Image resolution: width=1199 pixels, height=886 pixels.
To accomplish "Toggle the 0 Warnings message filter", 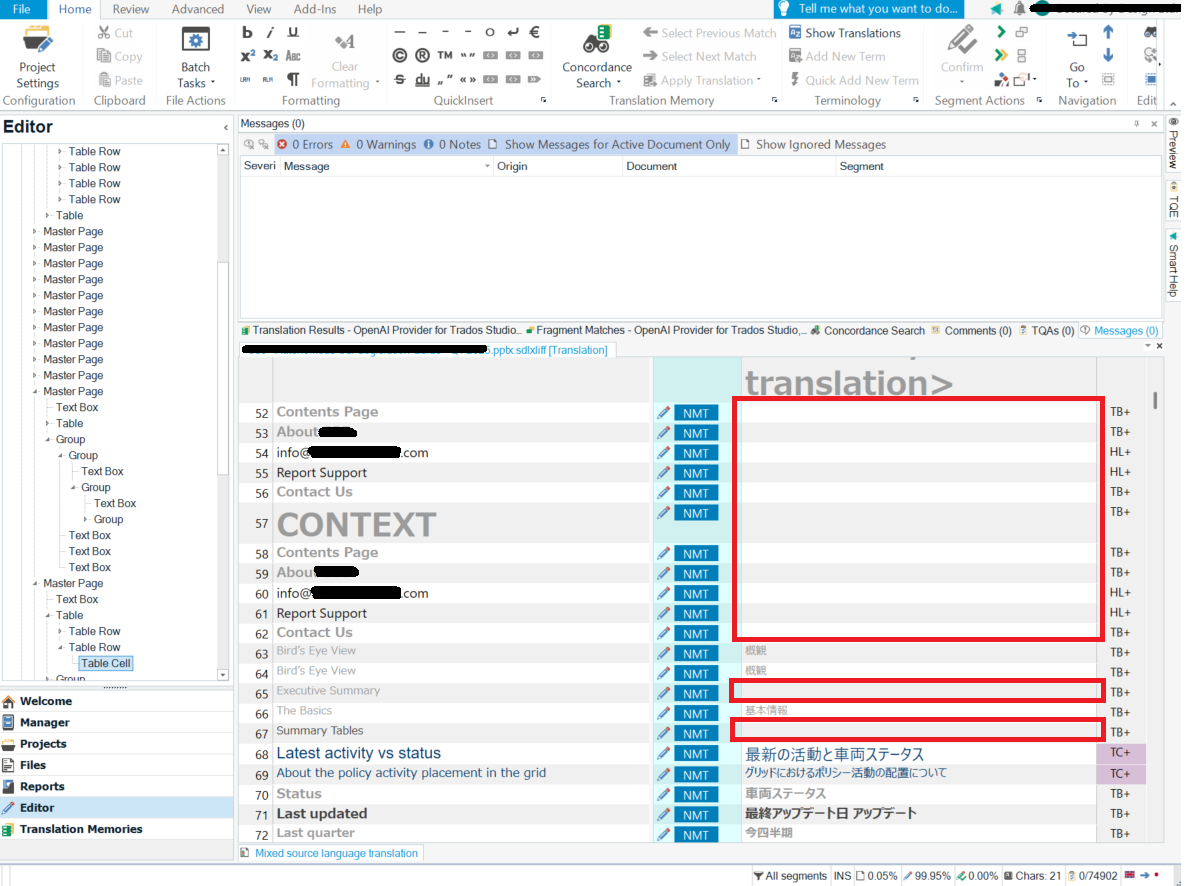I will point(379,144).
